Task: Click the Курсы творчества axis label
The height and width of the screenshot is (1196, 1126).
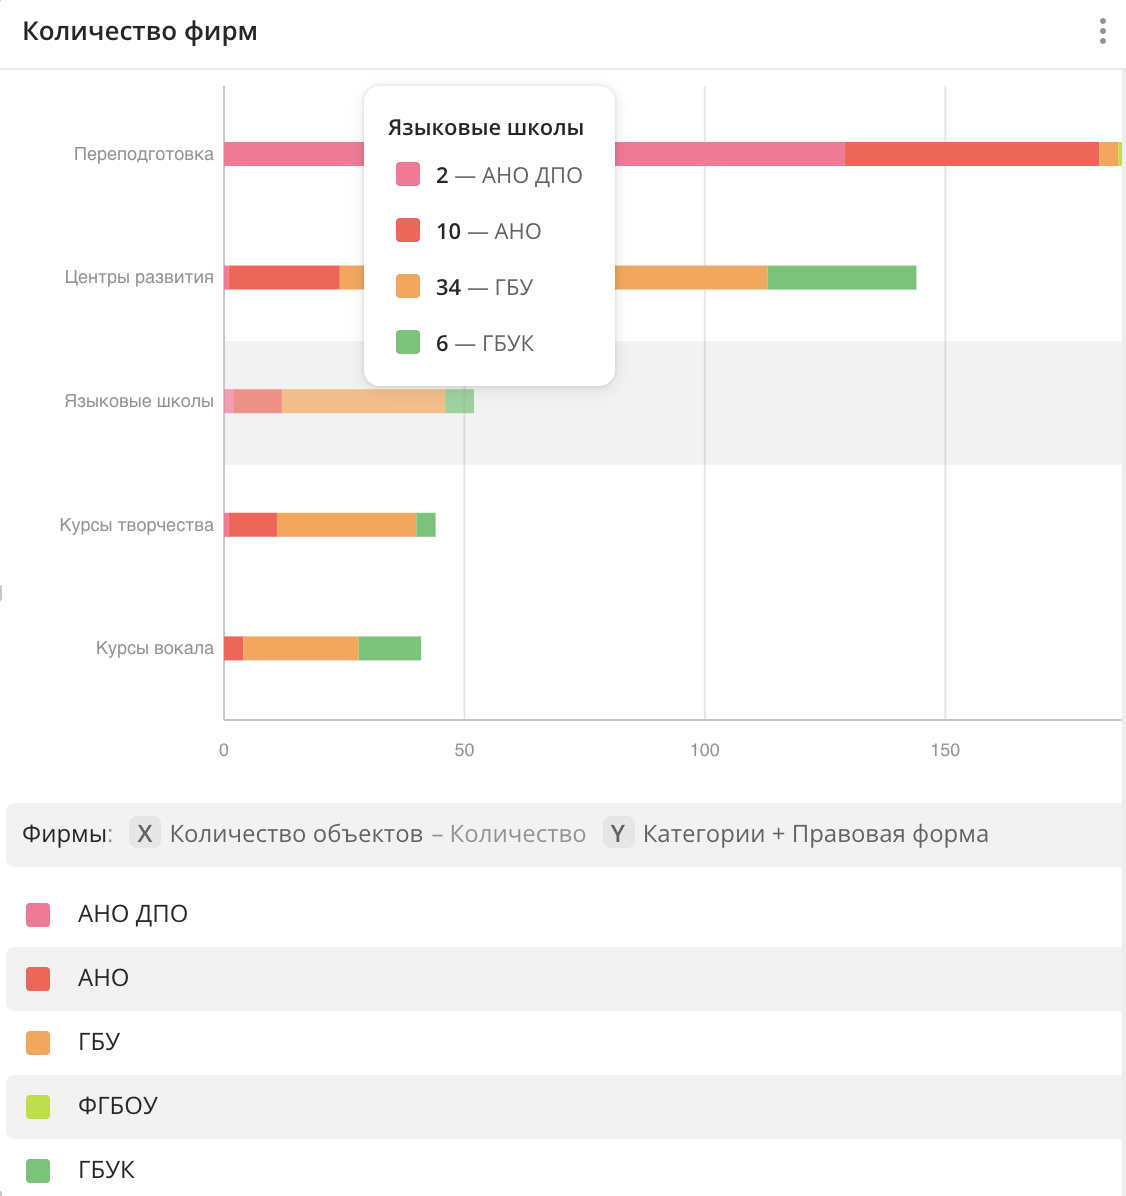Action: point(136,525)
